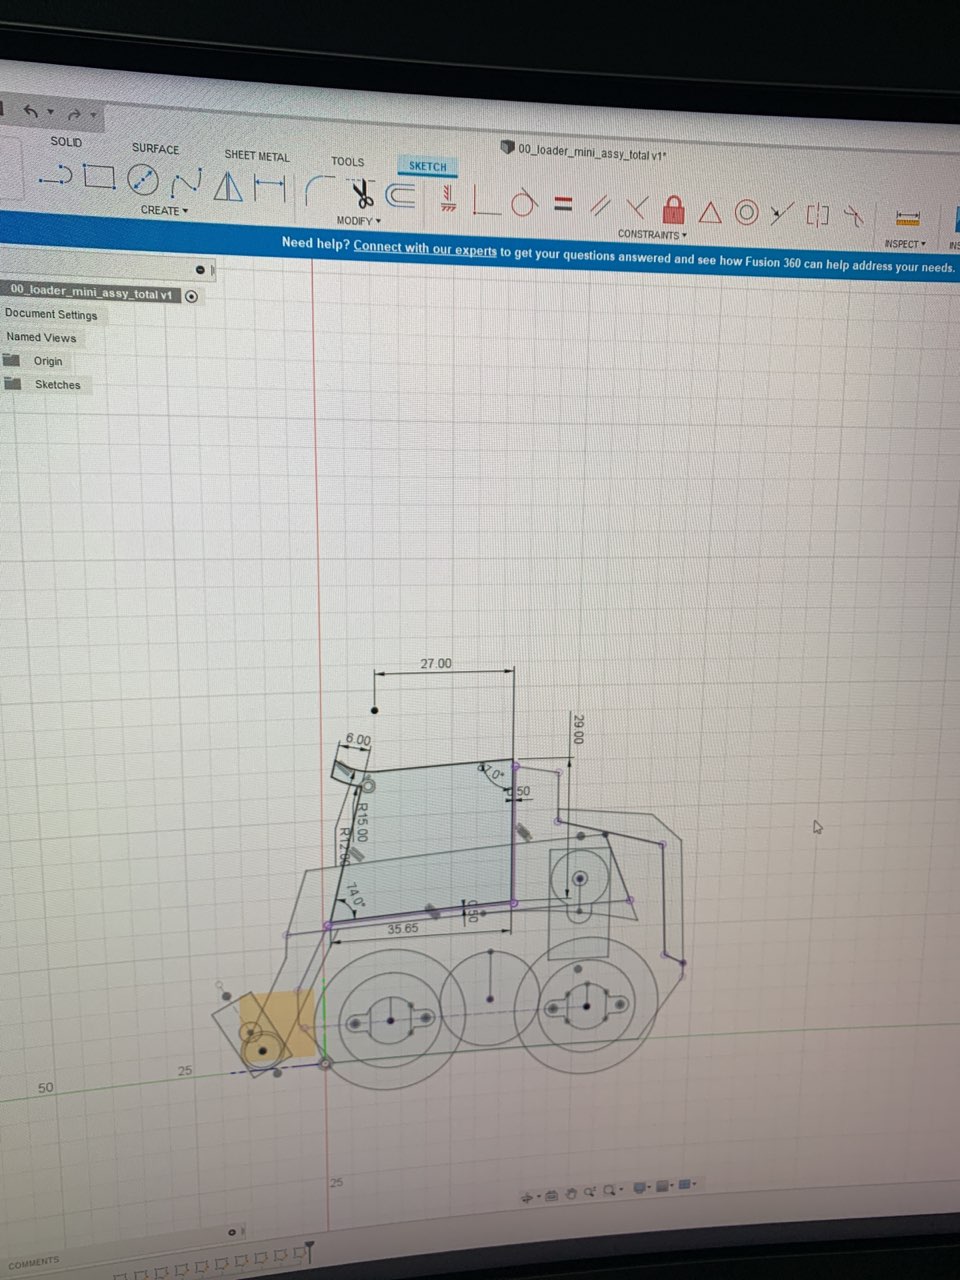The width and height of the screenshot is (960, 1280).
Task: Open the INSPECT dropdown menu
Action: pos(905,244)
